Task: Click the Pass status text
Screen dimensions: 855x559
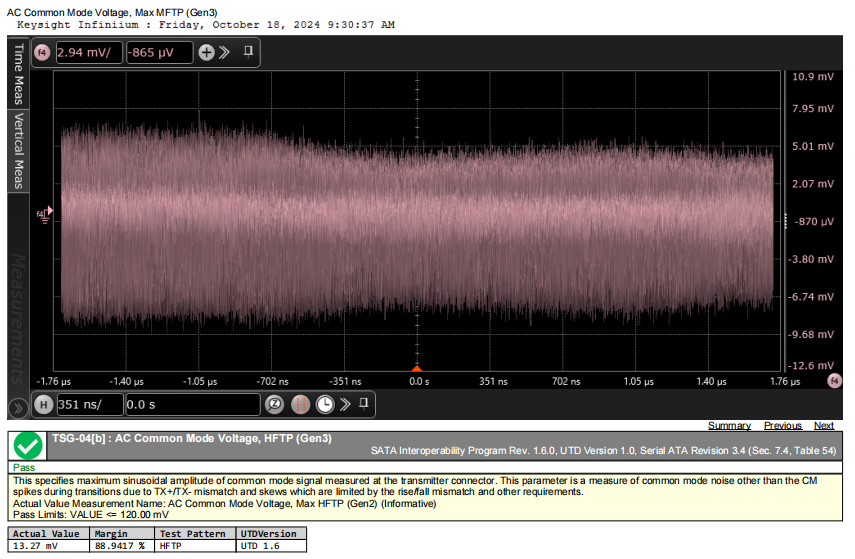Action: [24, 467]
